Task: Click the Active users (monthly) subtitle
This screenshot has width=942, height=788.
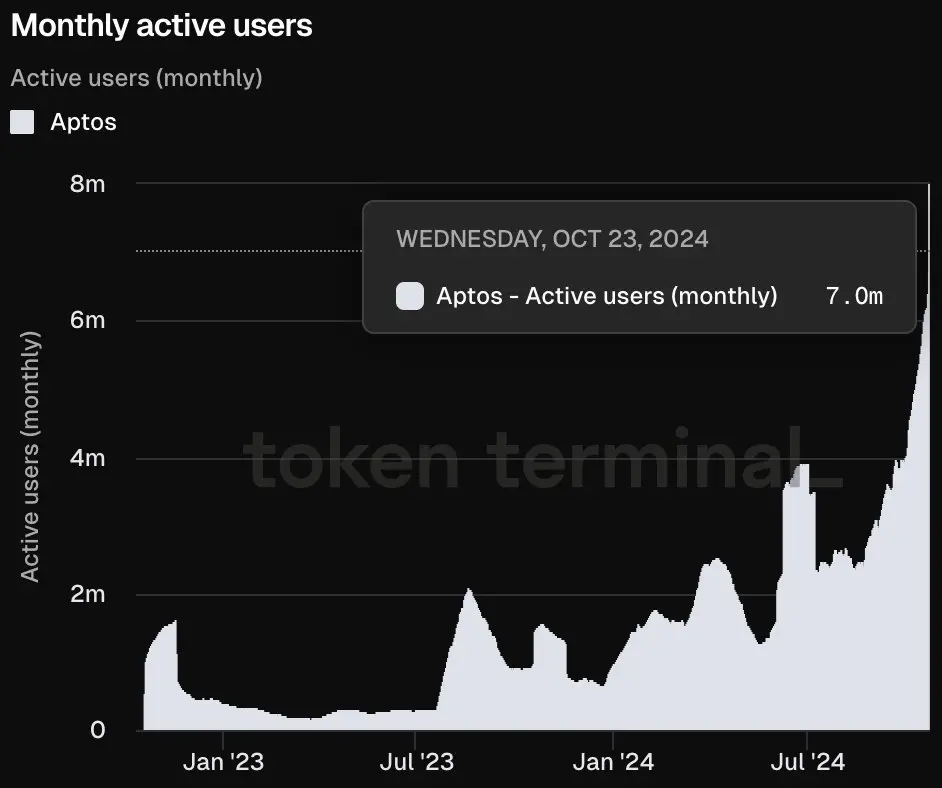Action: 136,77
